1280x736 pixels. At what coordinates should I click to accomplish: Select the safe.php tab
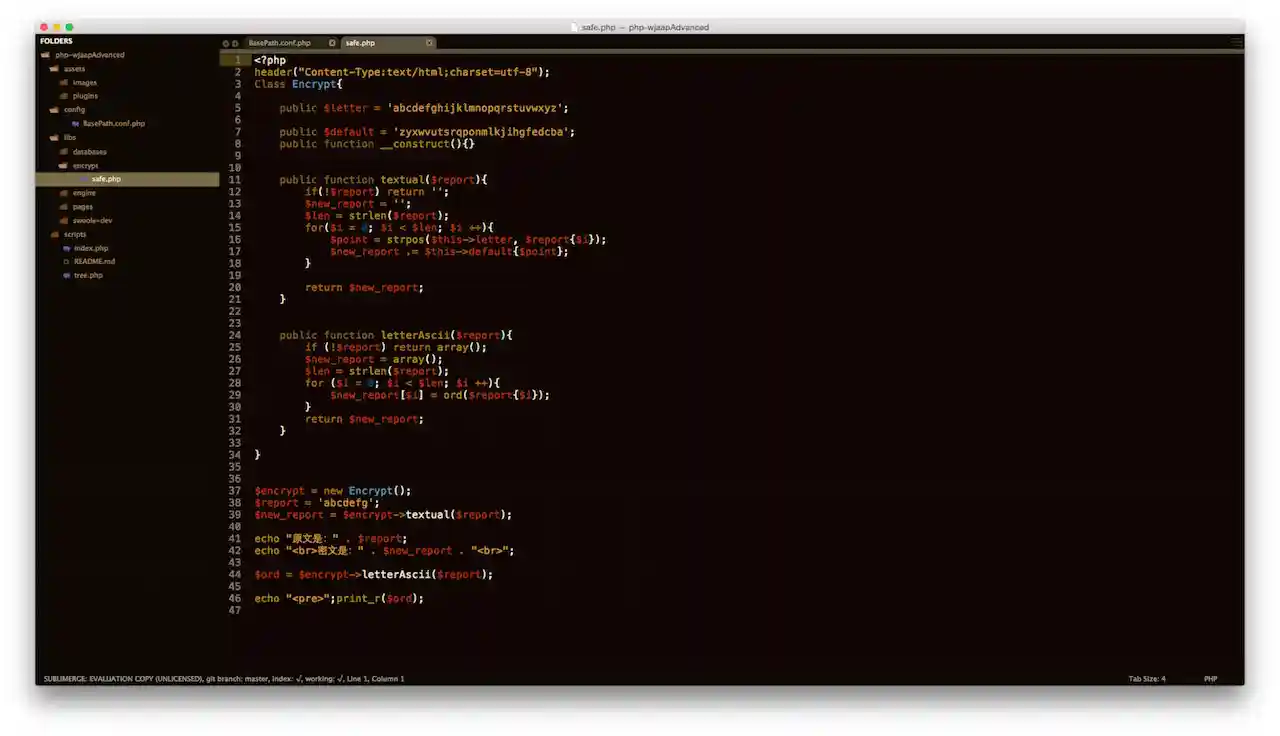point(361,43)
